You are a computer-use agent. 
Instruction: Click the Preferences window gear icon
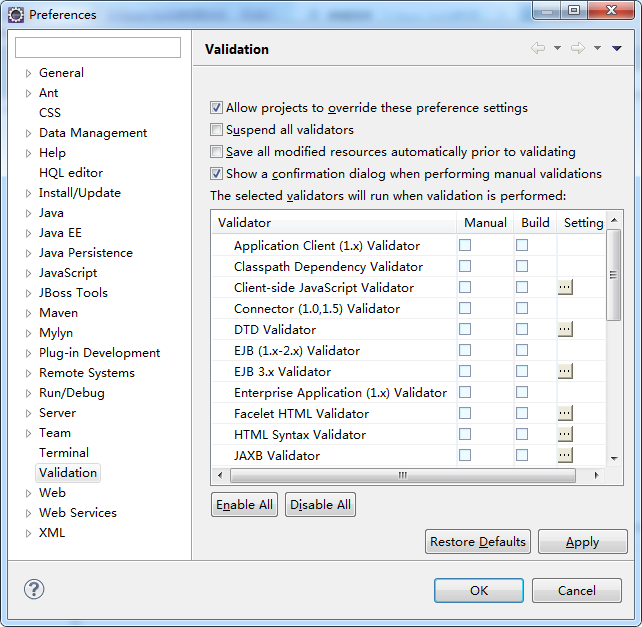16,15
